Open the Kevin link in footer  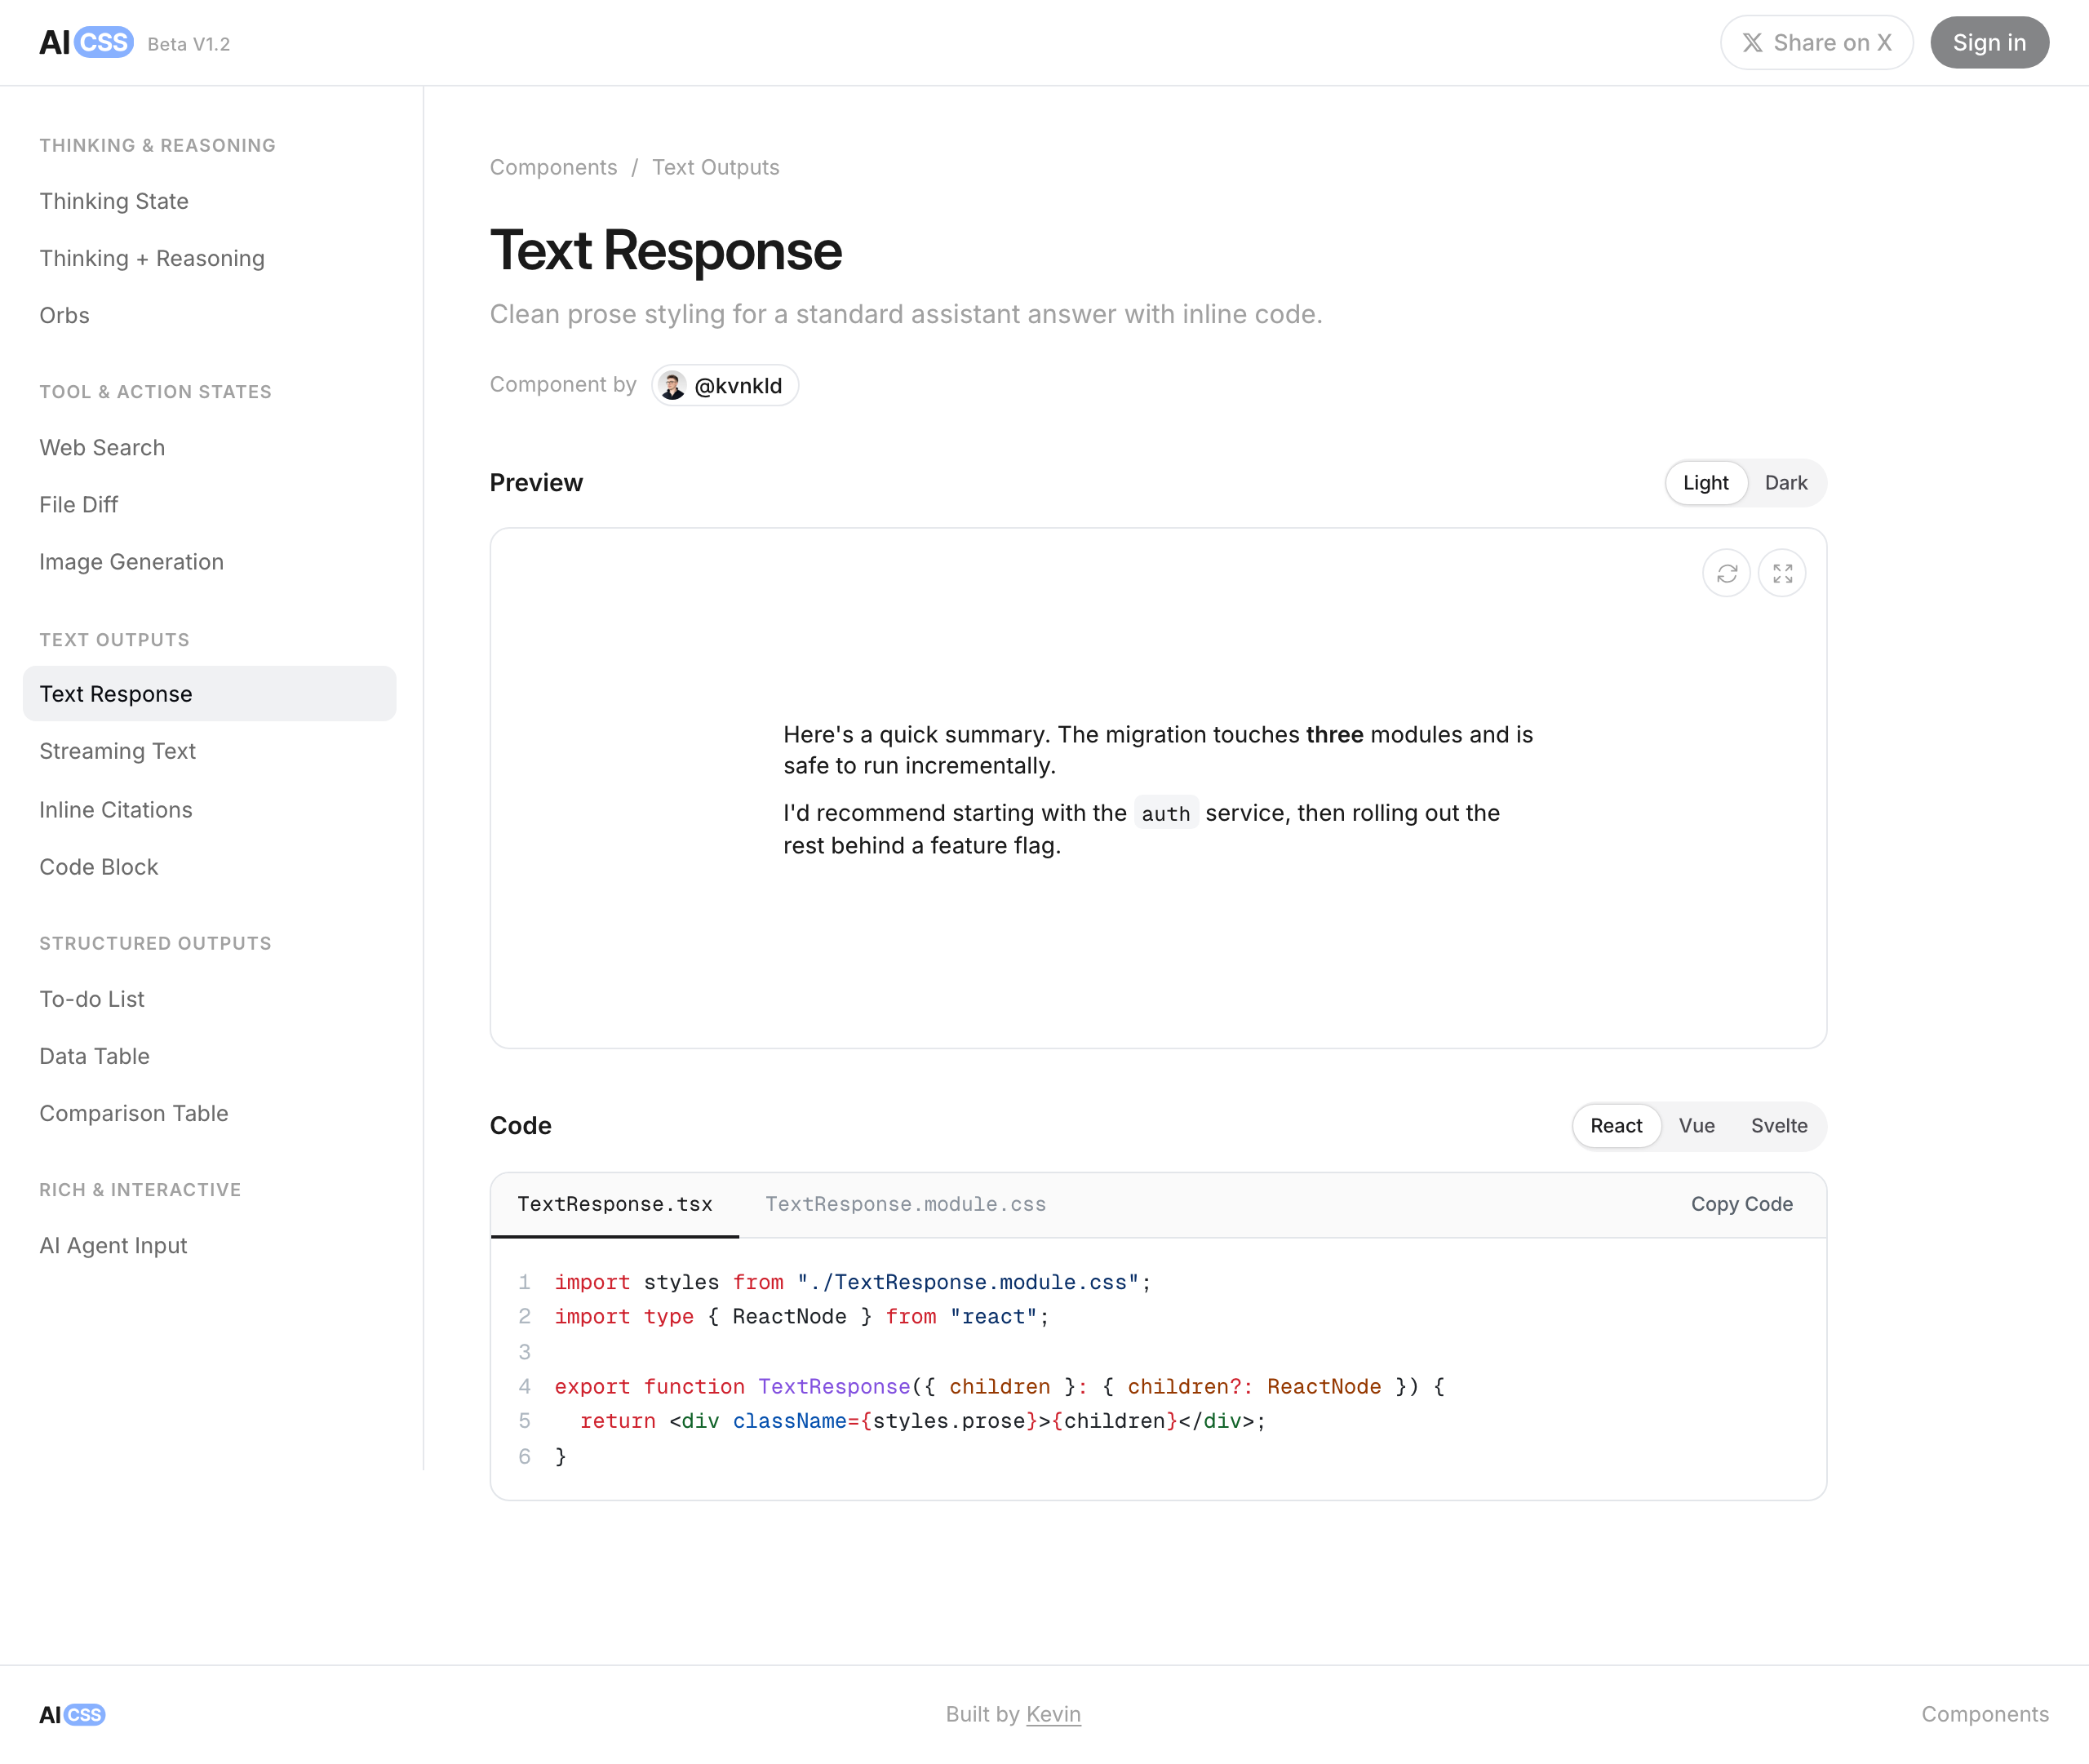(x=1053, y=1714)
